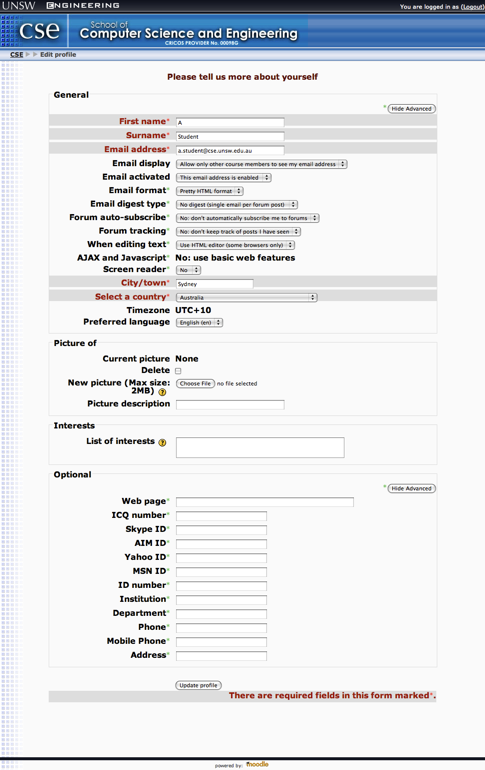Click the Institution input field
The image size is (485, 770).
pyautogui.click(x=221, y=600)
